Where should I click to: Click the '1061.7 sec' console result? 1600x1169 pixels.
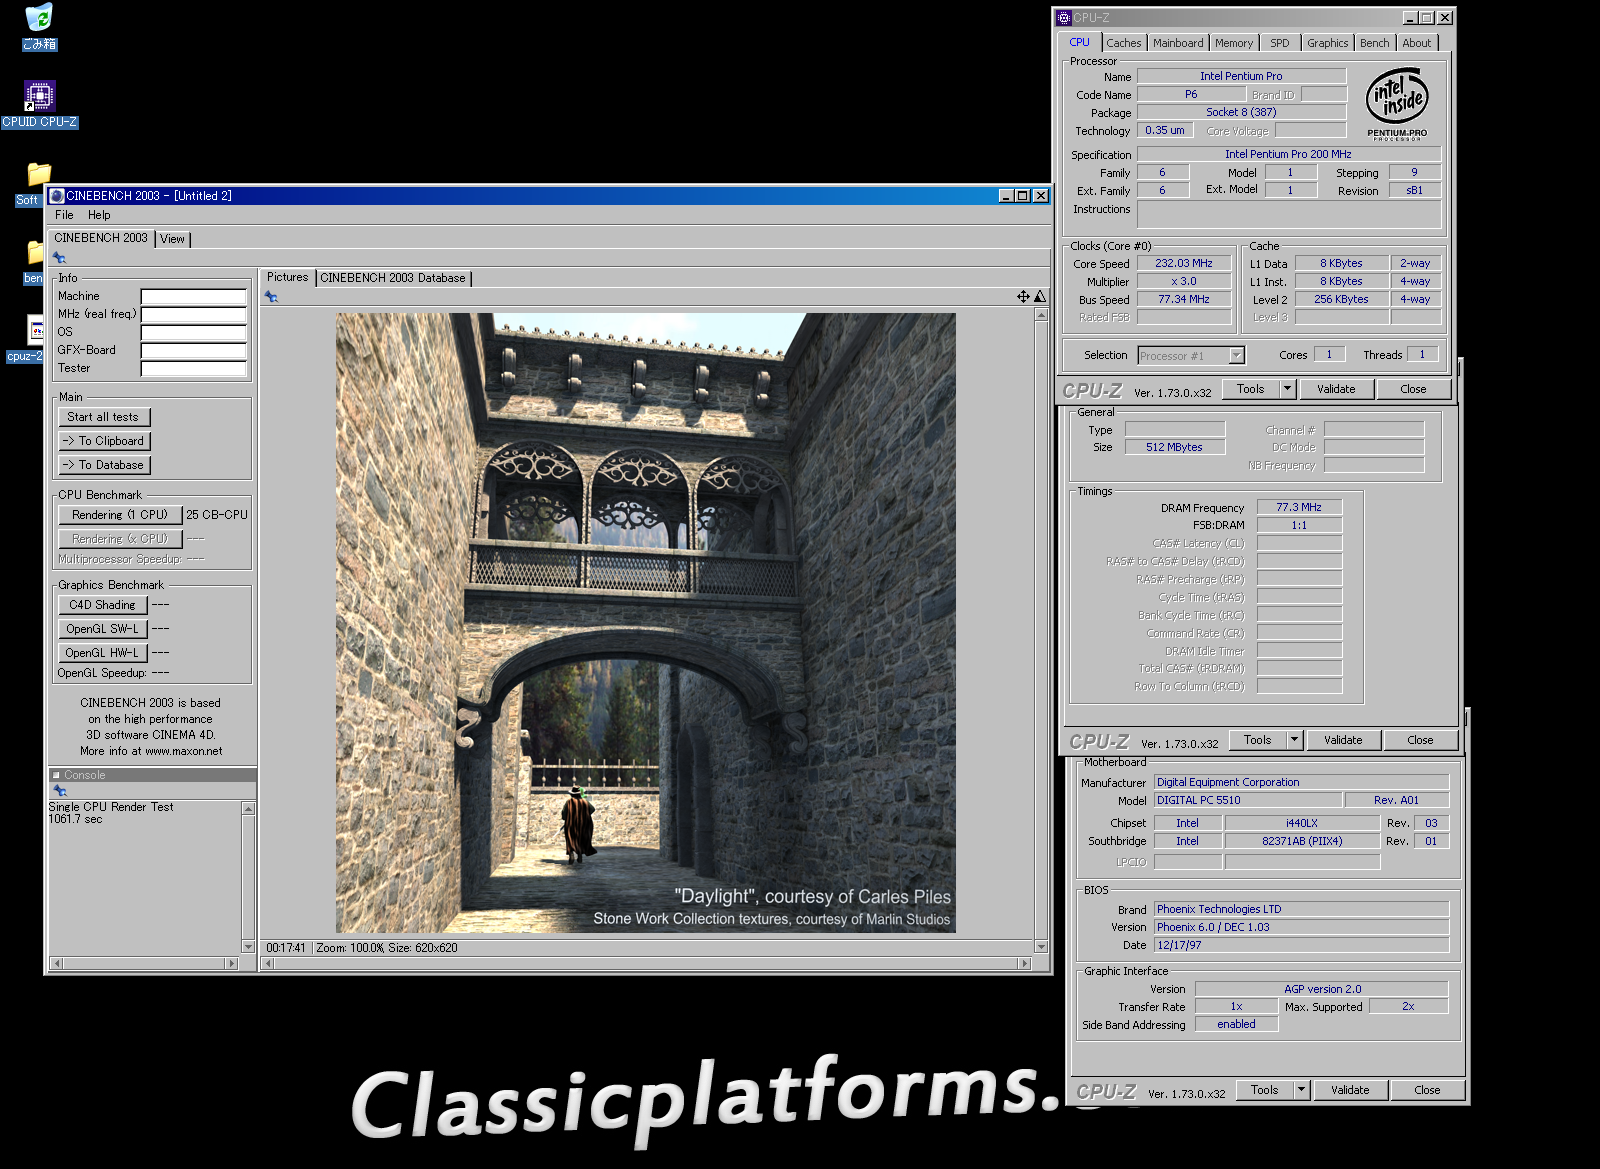[x=75, y=819]
